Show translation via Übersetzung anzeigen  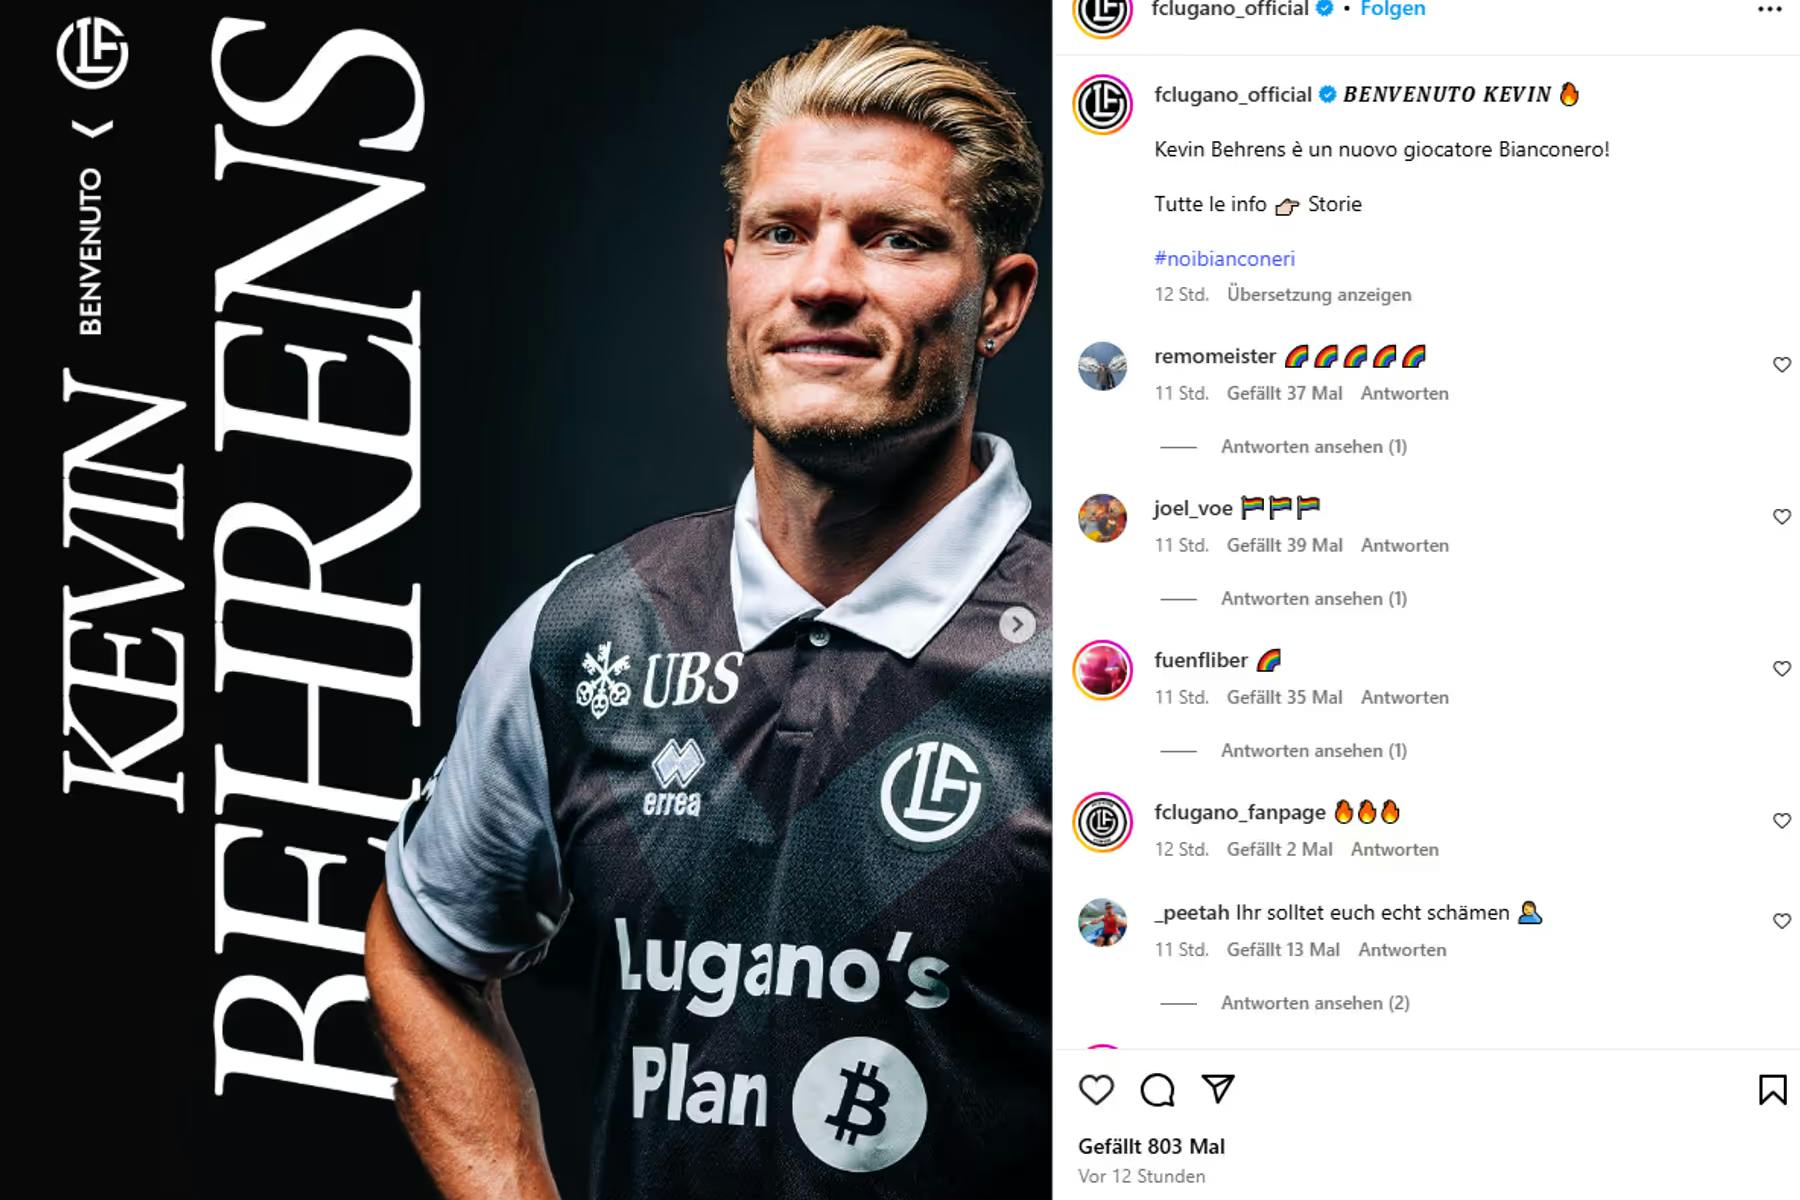[1319, 295]
